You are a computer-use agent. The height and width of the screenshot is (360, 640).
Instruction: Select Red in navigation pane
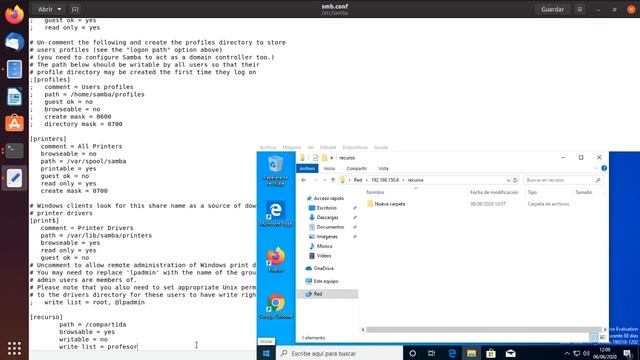327,294
